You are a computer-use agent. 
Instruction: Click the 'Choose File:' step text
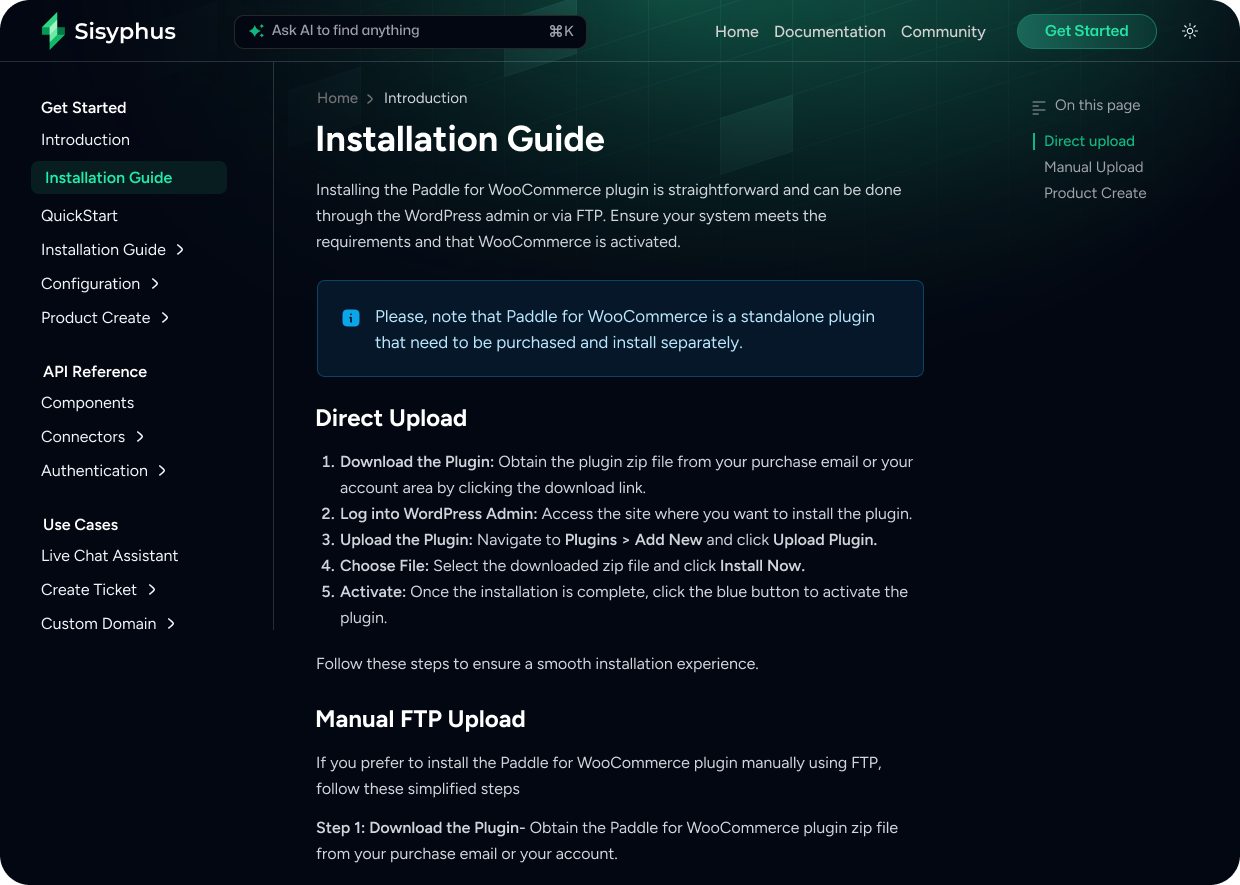(384, 566)
